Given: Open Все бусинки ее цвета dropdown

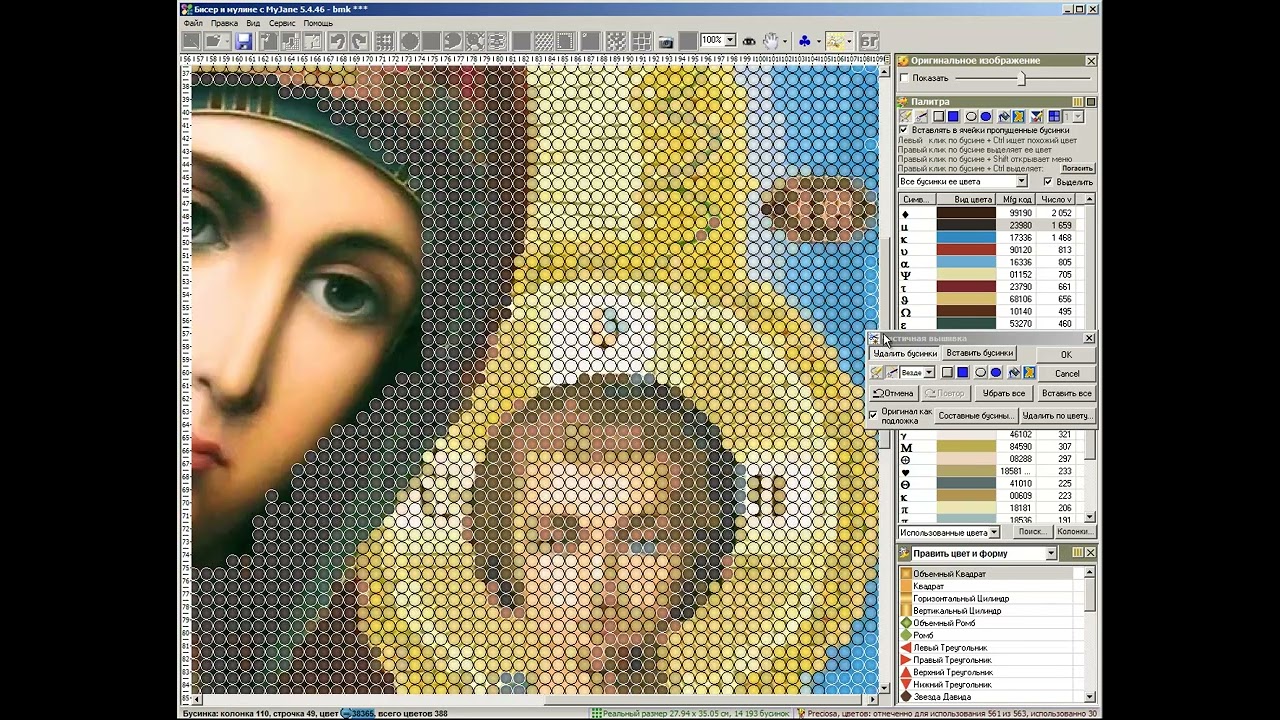Looking at the screenshot, I should pos(1021,182).
